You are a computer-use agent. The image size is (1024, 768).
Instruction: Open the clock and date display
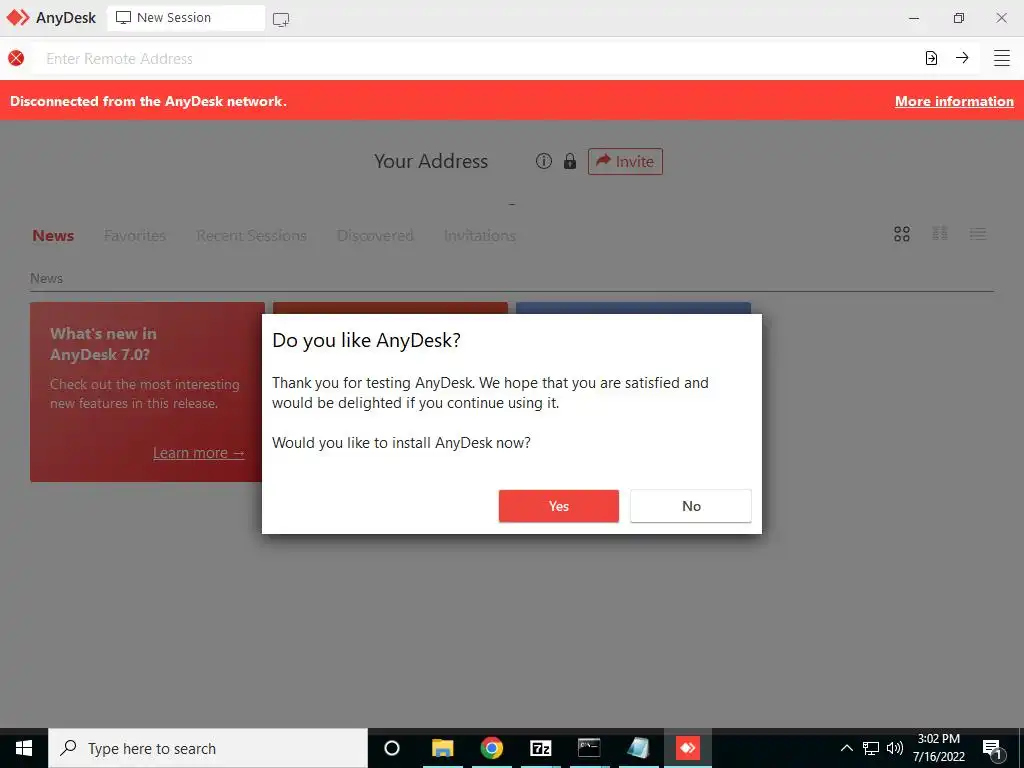(x=938, y=748)
